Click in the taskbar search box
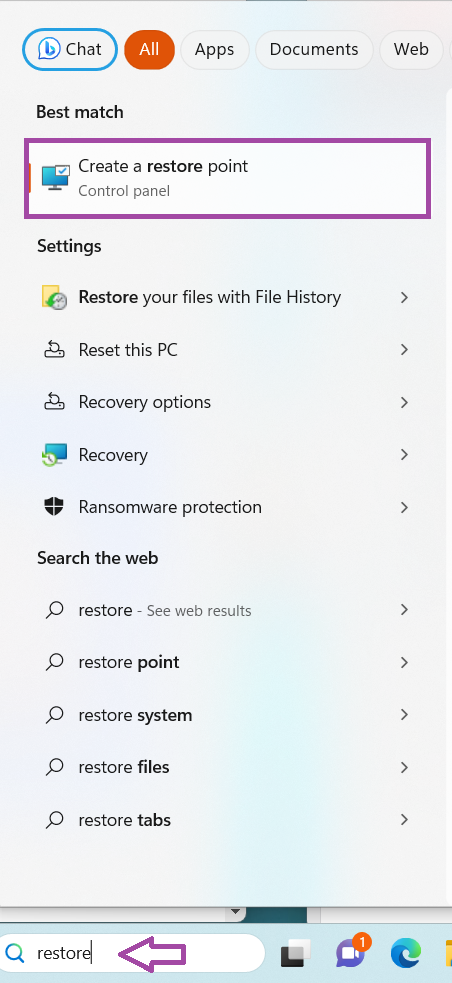 [132, 954]
